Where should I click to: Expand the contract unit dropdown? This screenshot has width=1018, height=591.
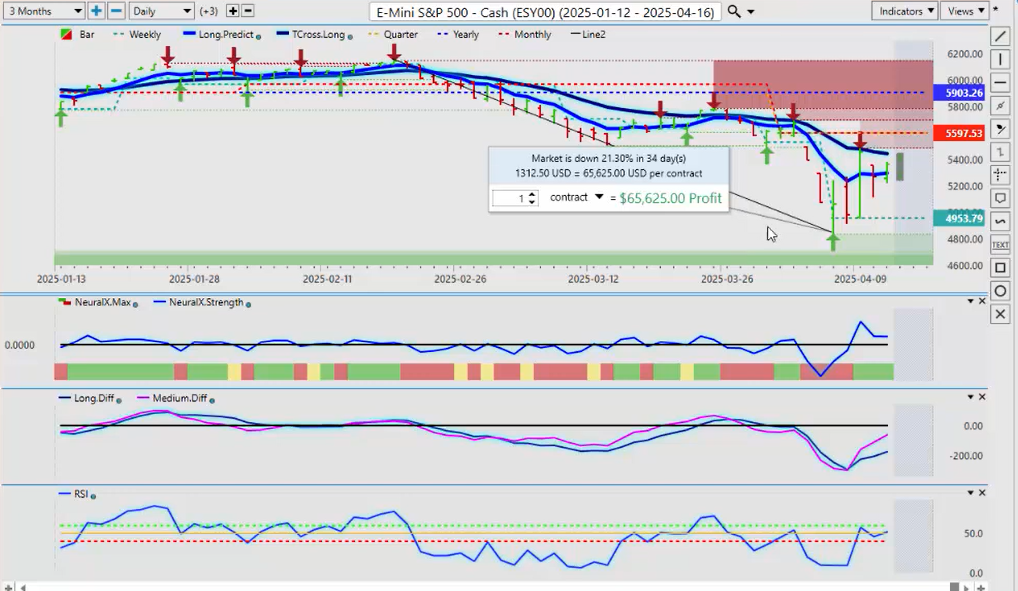[x=599, y=197]
